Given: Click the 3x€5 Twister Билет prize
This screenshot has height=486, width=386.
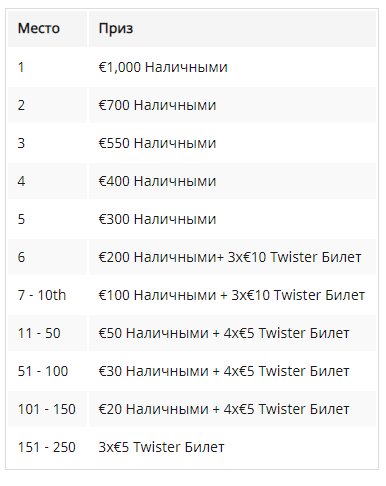Looking at the screenshot, I should (161, 447).
